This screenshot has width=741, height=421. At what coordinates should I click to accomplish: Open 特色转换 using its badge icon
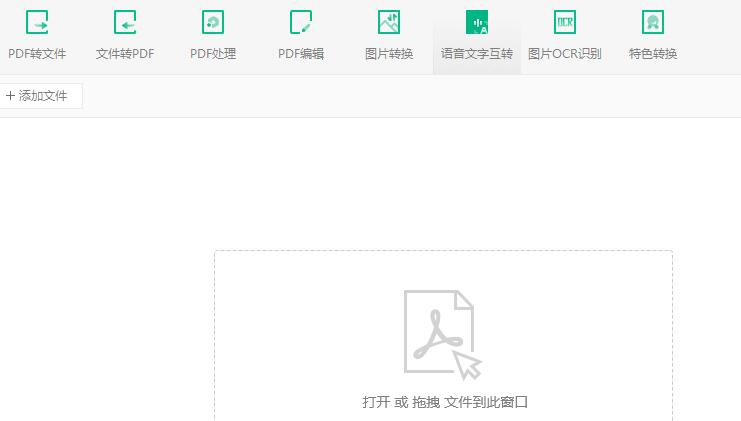click(653, 22)
